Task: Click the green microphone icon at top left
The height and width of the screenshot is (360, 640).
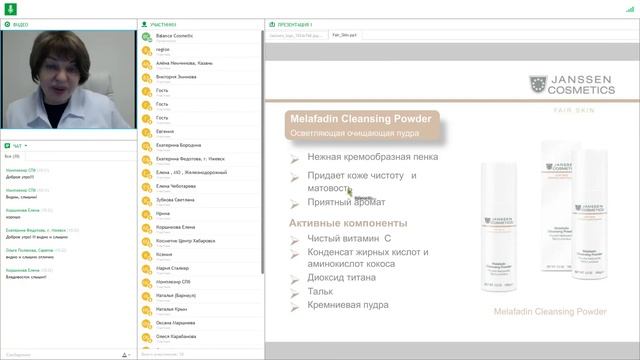Action: pos(10,9)
